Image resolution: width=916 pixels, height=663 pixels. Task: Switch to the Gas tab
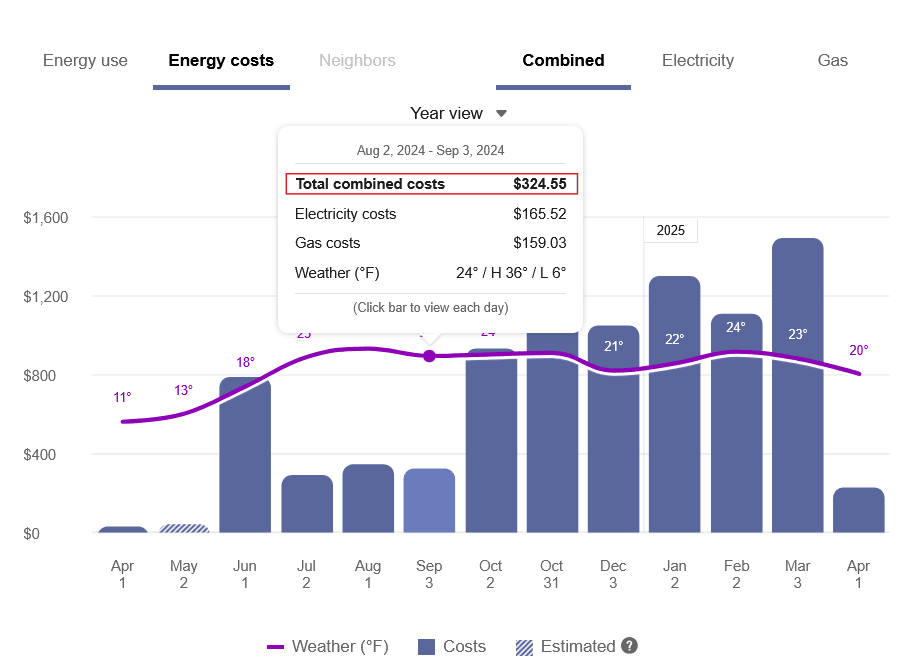[832, 60]
